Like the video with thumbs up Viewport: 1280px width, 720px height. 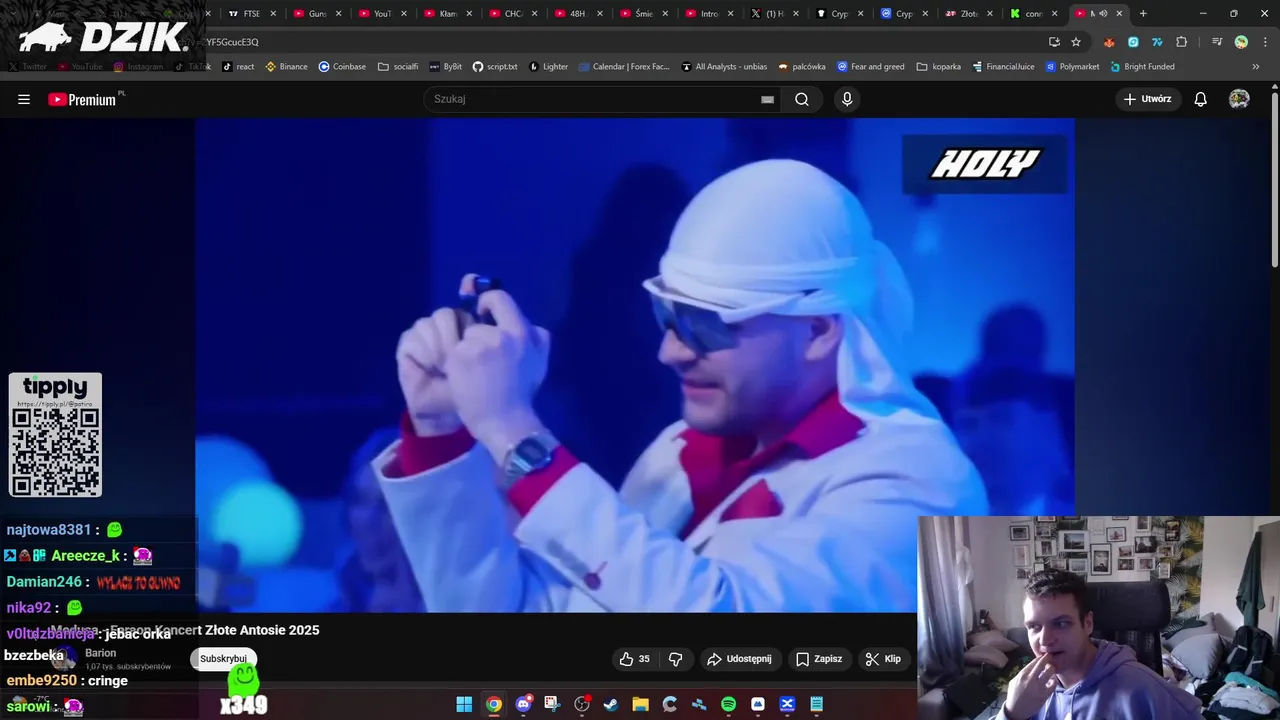[634, 659]
